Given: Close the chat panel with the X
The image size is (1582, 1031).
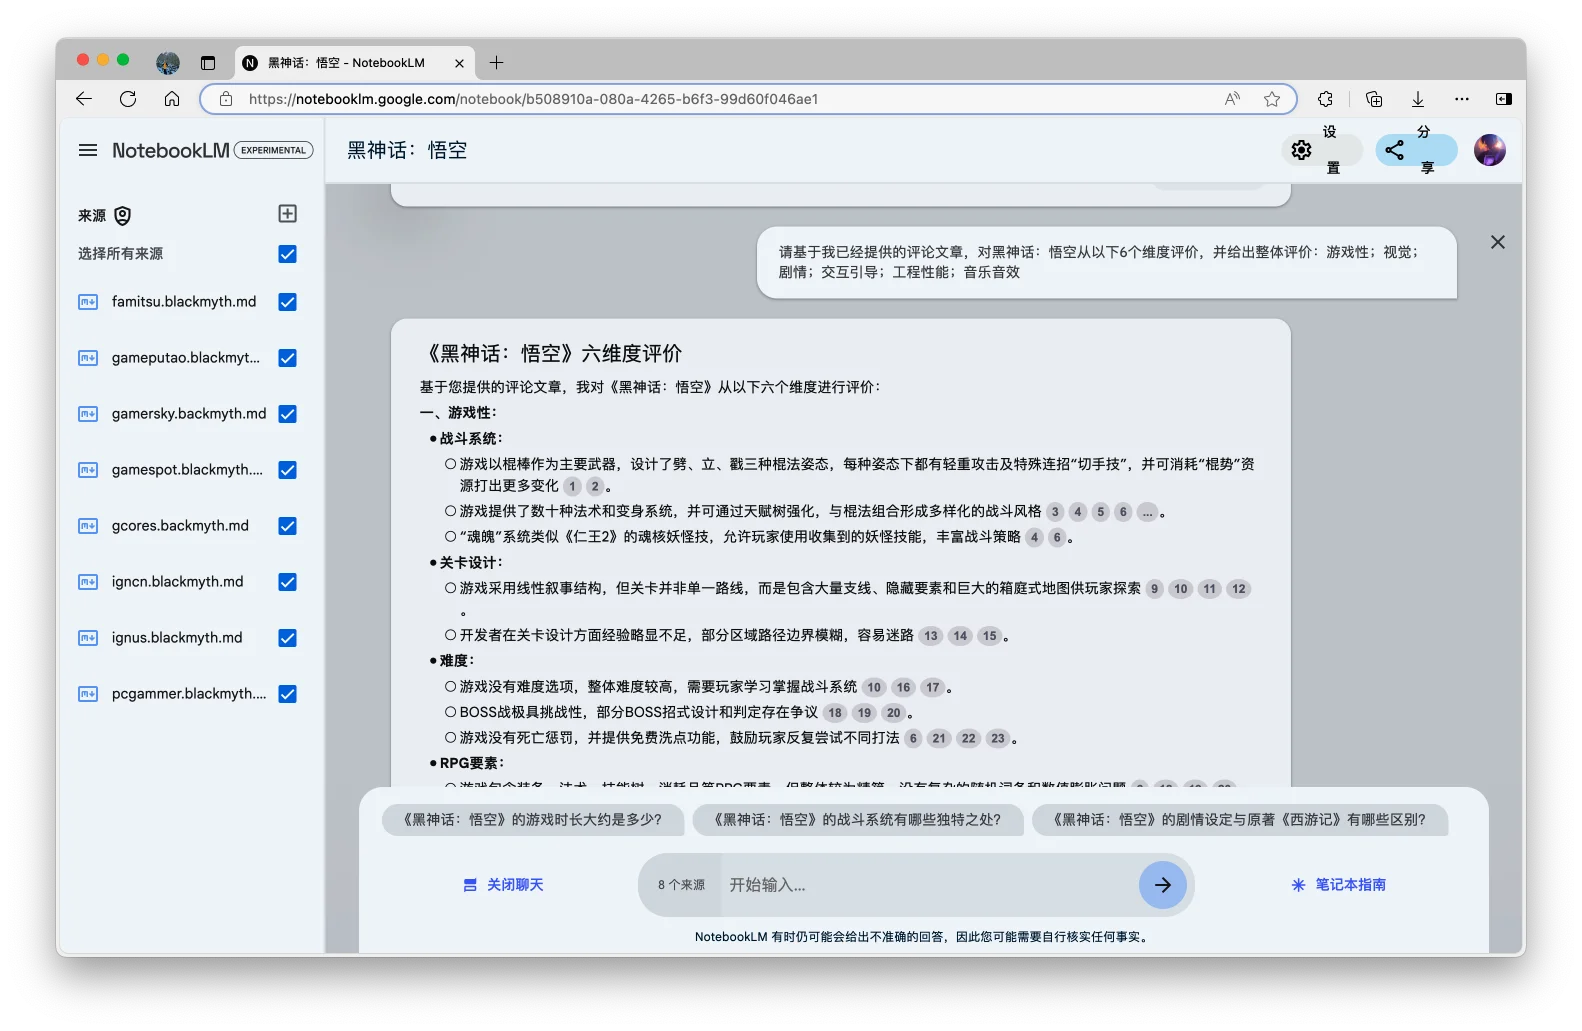Looking at the screenshot, I should tap(1497, 242).
